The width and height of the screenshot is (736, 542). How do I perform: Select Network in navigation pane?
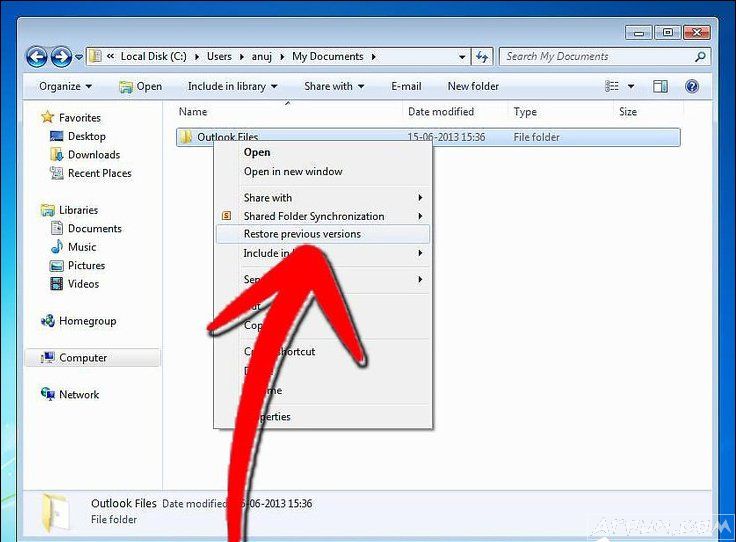[79, 395]
